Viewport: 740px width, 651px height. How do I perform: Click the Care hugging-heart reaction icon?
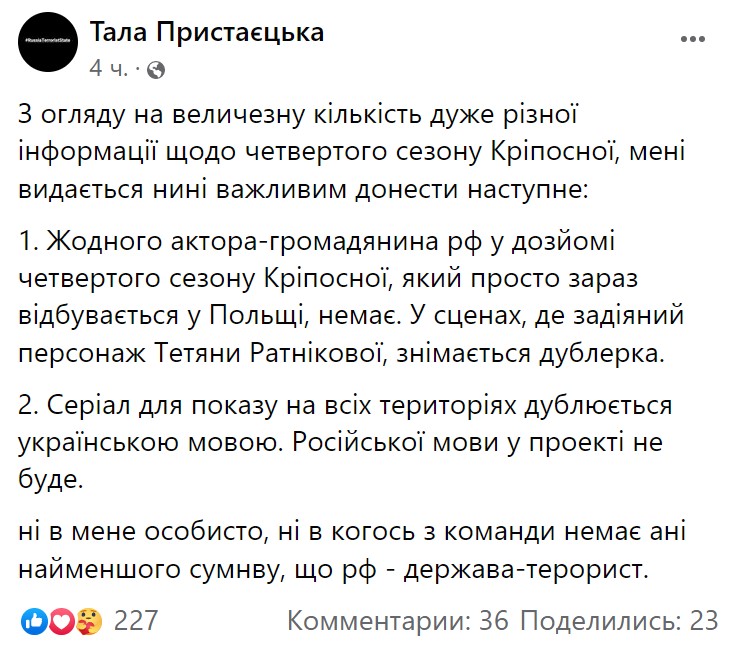(86, 621)
